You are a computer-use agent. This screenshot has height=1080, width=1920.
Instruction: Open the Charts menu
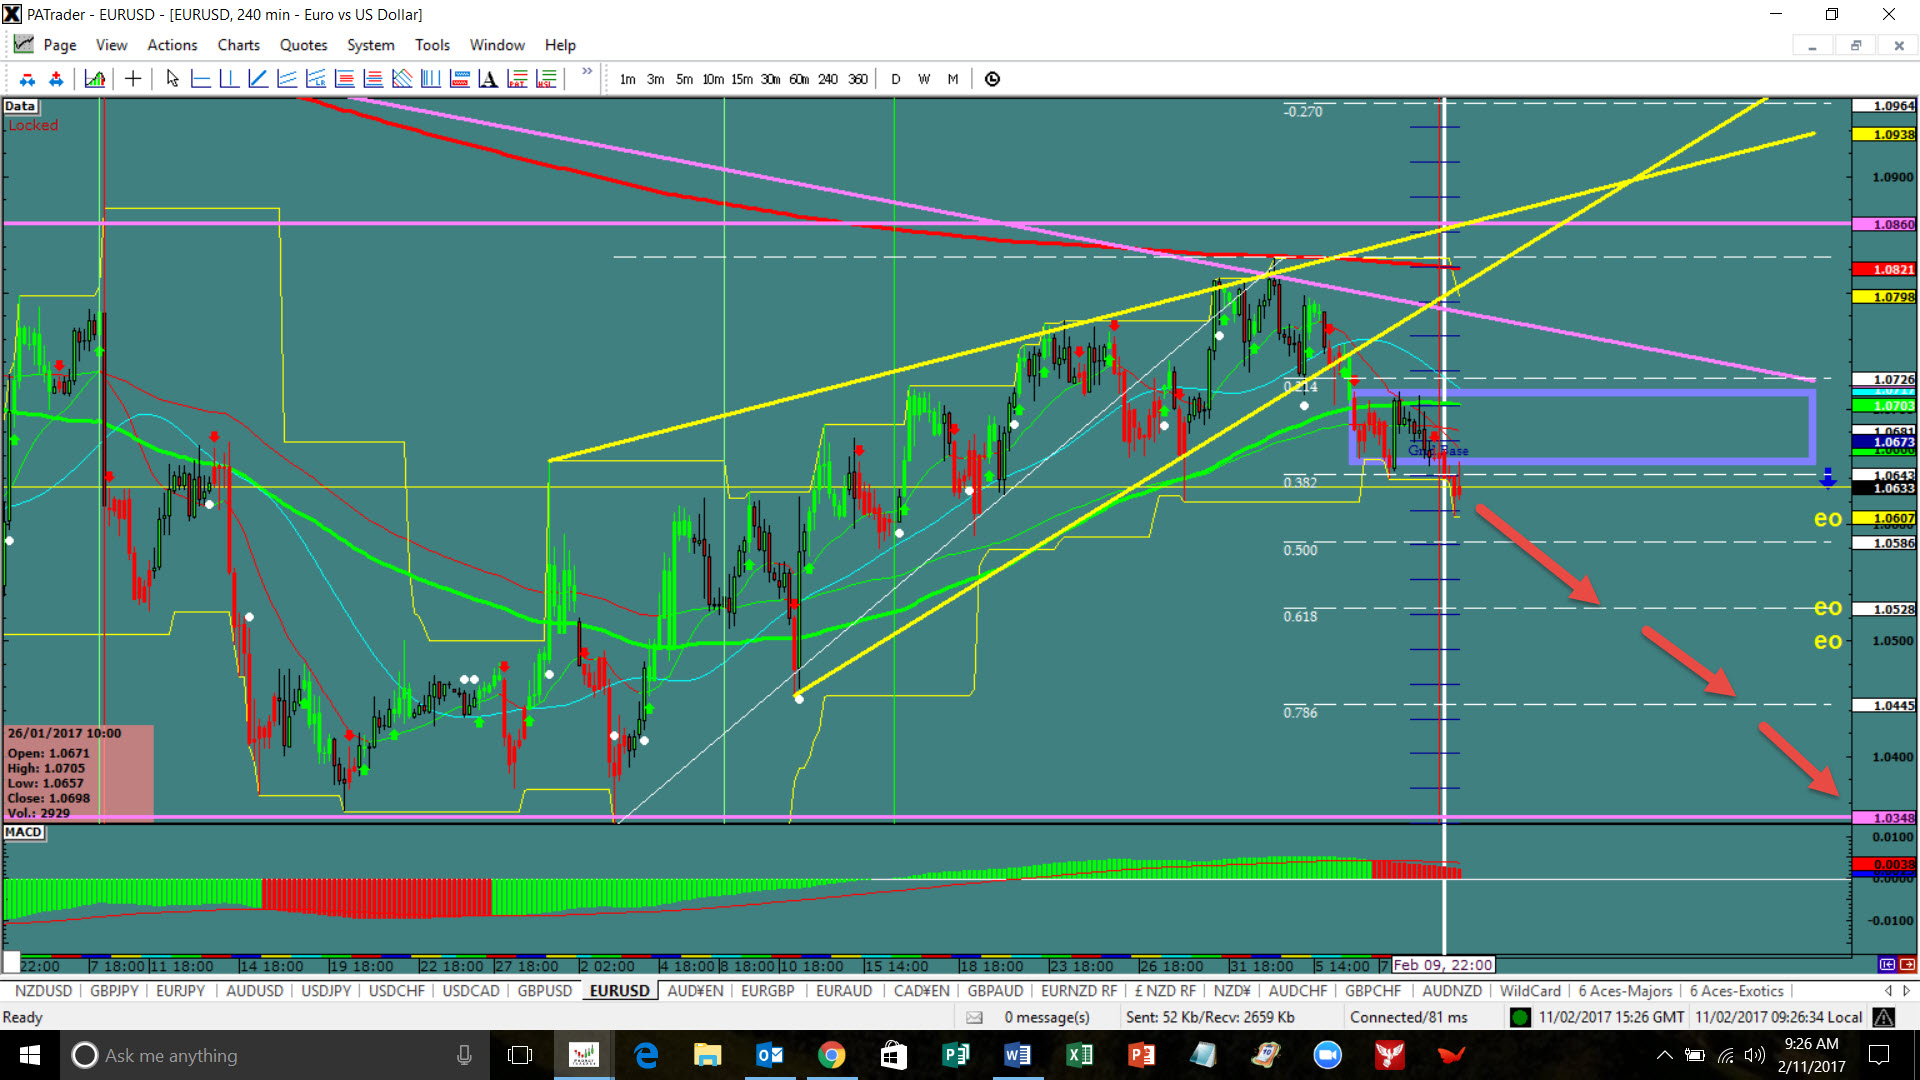[239, 45]
